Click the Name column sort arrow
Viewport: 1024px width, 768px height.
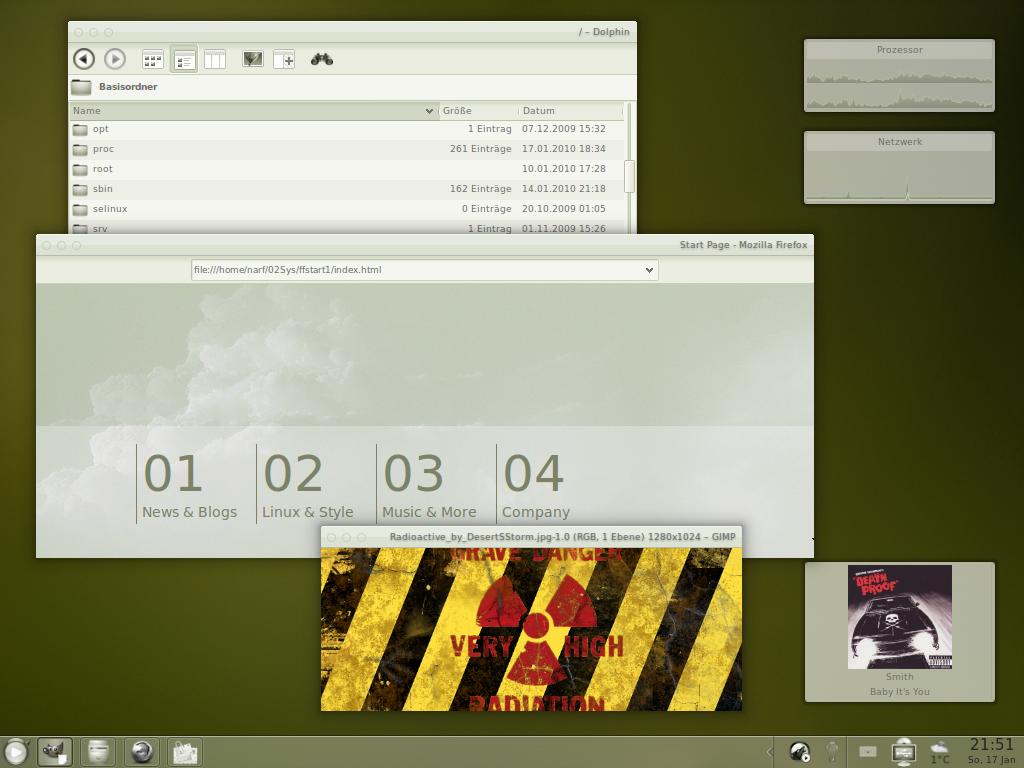pos(429,111)
